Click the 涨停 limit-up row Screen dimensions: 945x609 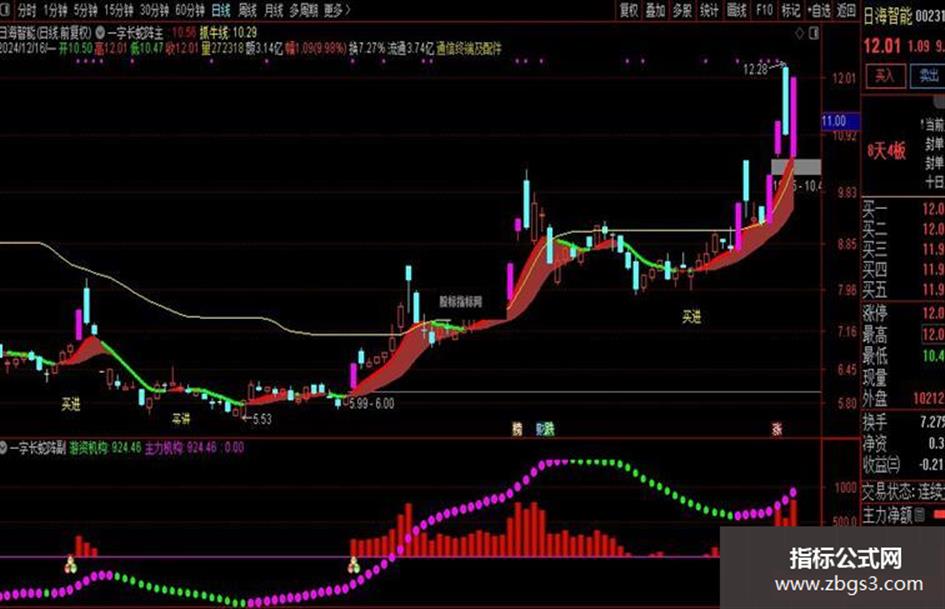903,314
